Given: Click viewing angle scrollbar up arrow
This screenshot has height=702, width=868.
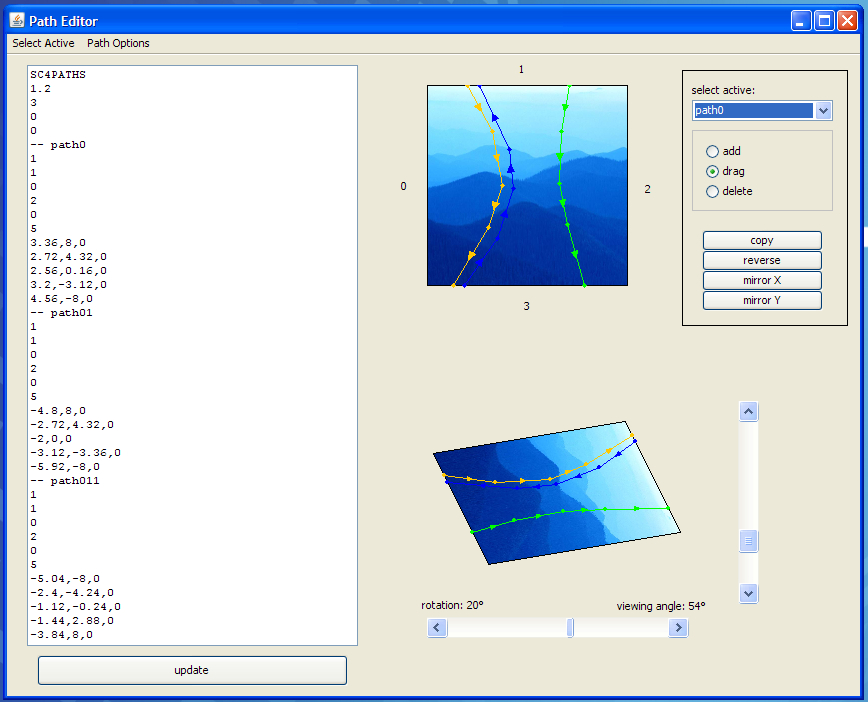Looking at the screenshot, I should [x=748, y=412].
